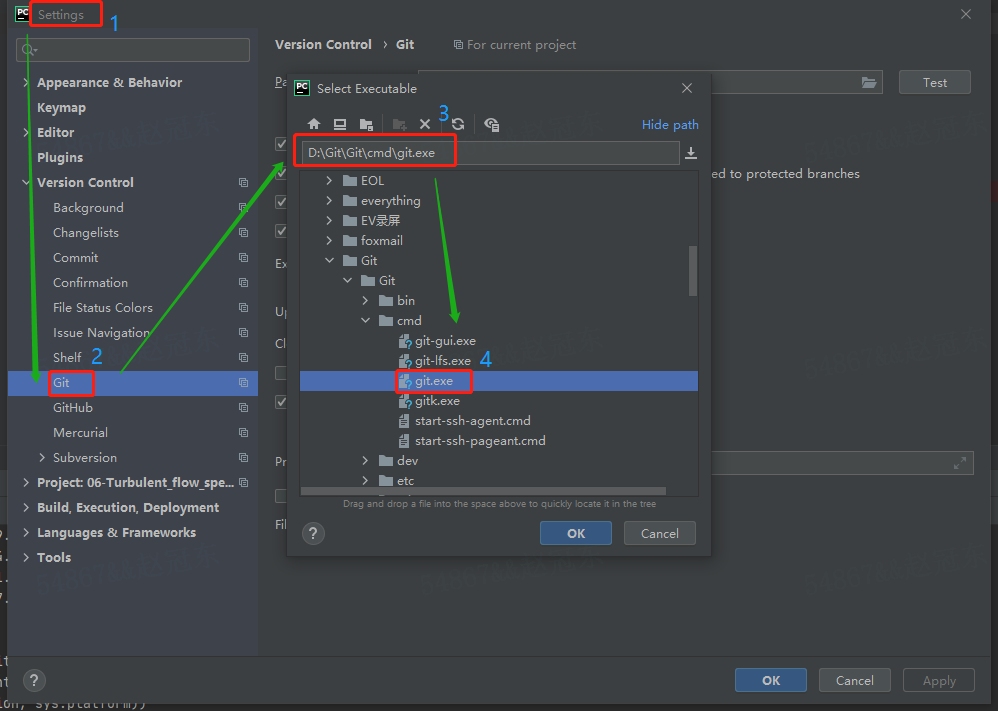Click the executable path input field

tap(489, 153)
